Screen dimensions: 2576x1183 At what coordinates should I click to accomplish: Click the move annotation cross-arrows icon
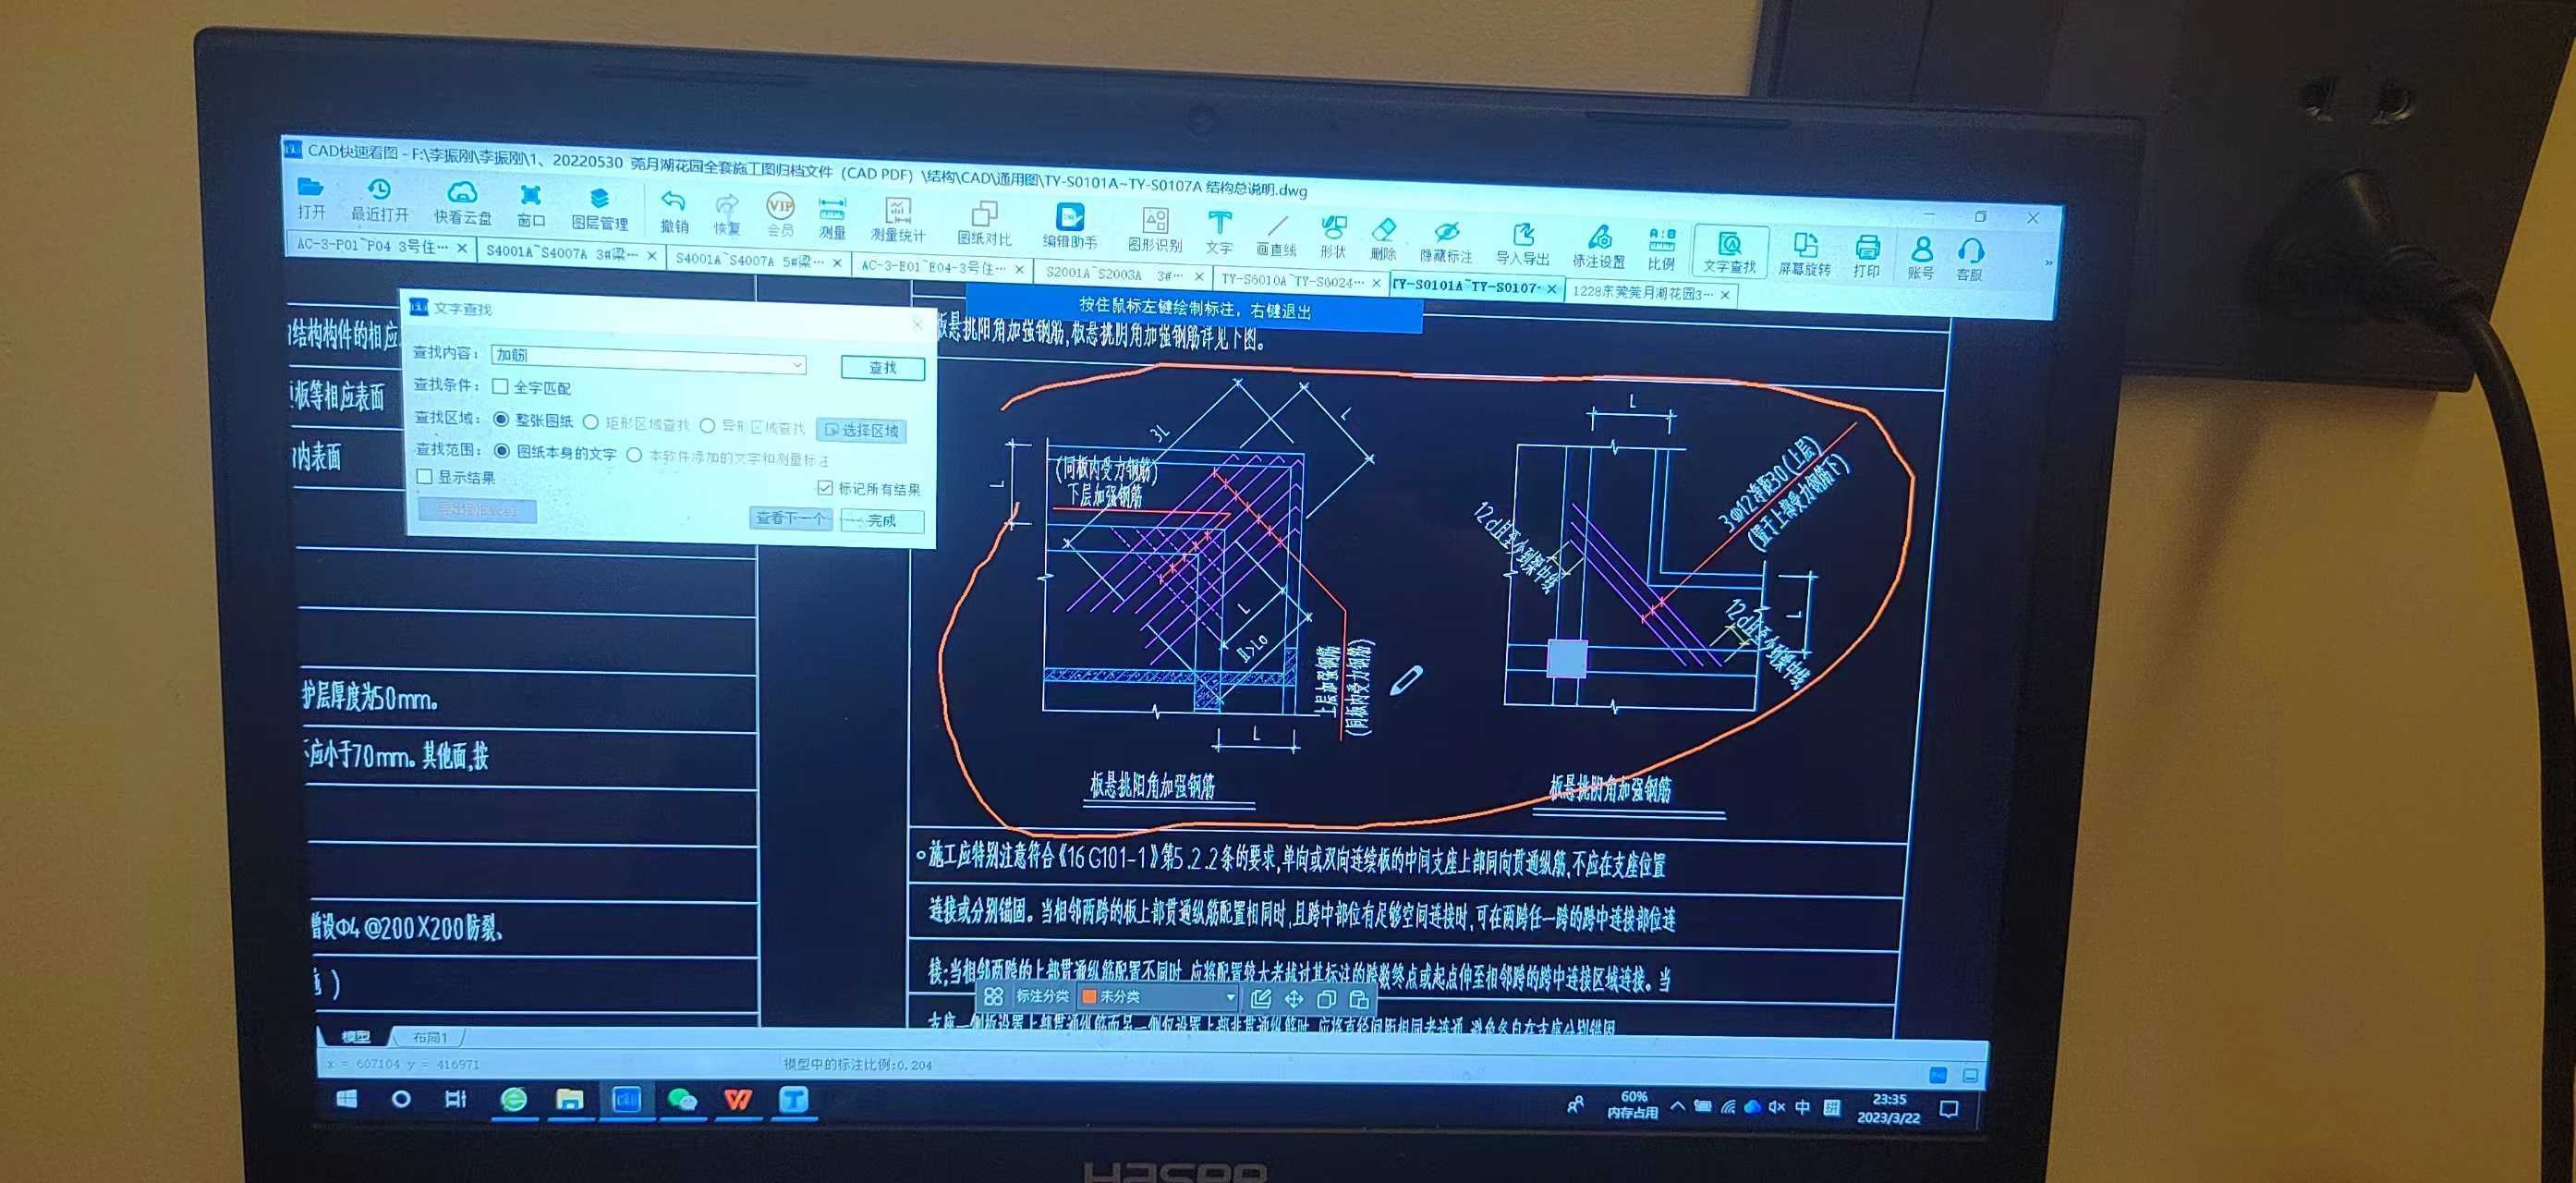[1294, 998]
